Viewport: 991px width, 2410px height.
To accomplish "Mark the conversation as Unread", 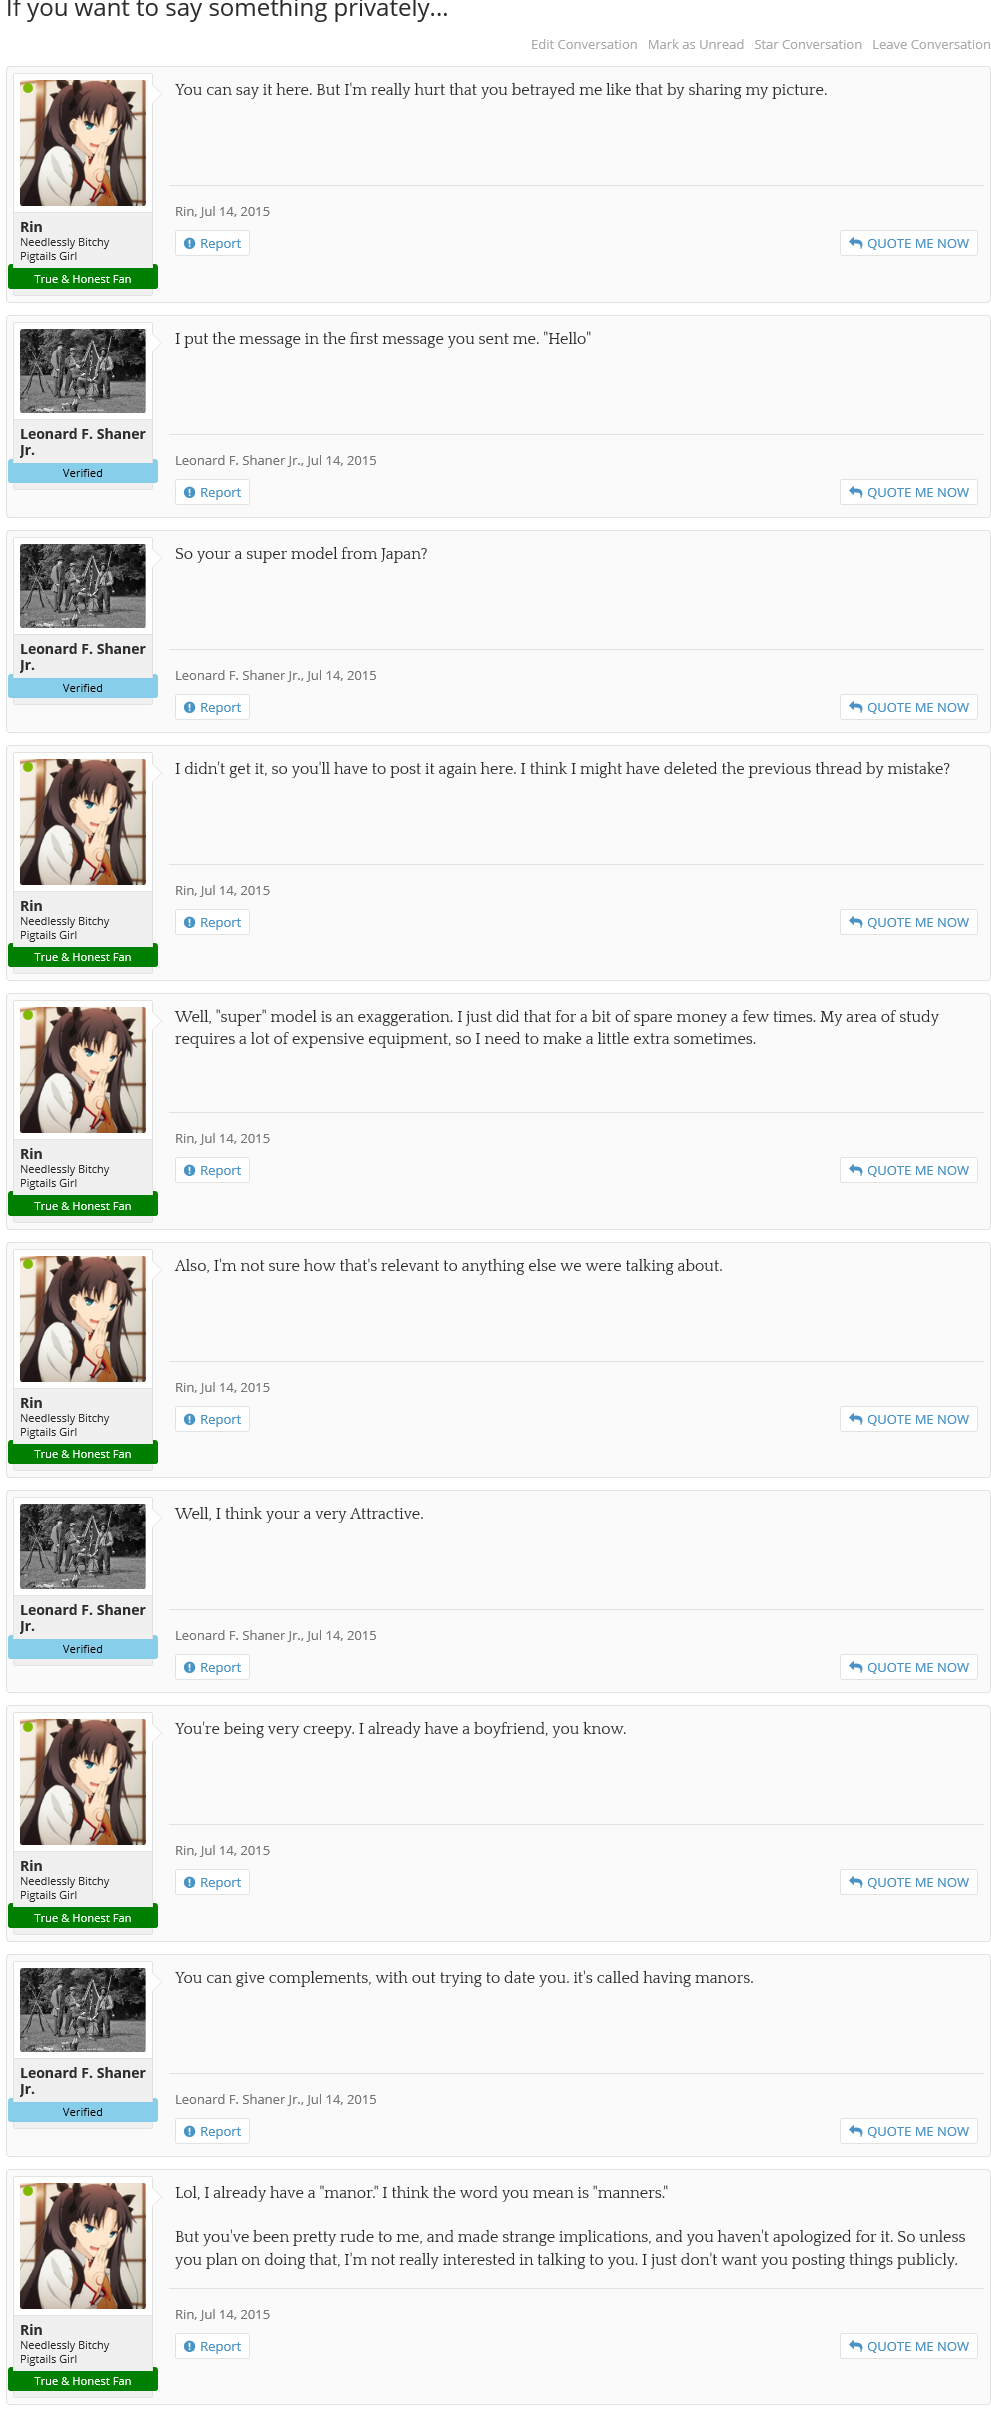I will [x=696, y=44].
